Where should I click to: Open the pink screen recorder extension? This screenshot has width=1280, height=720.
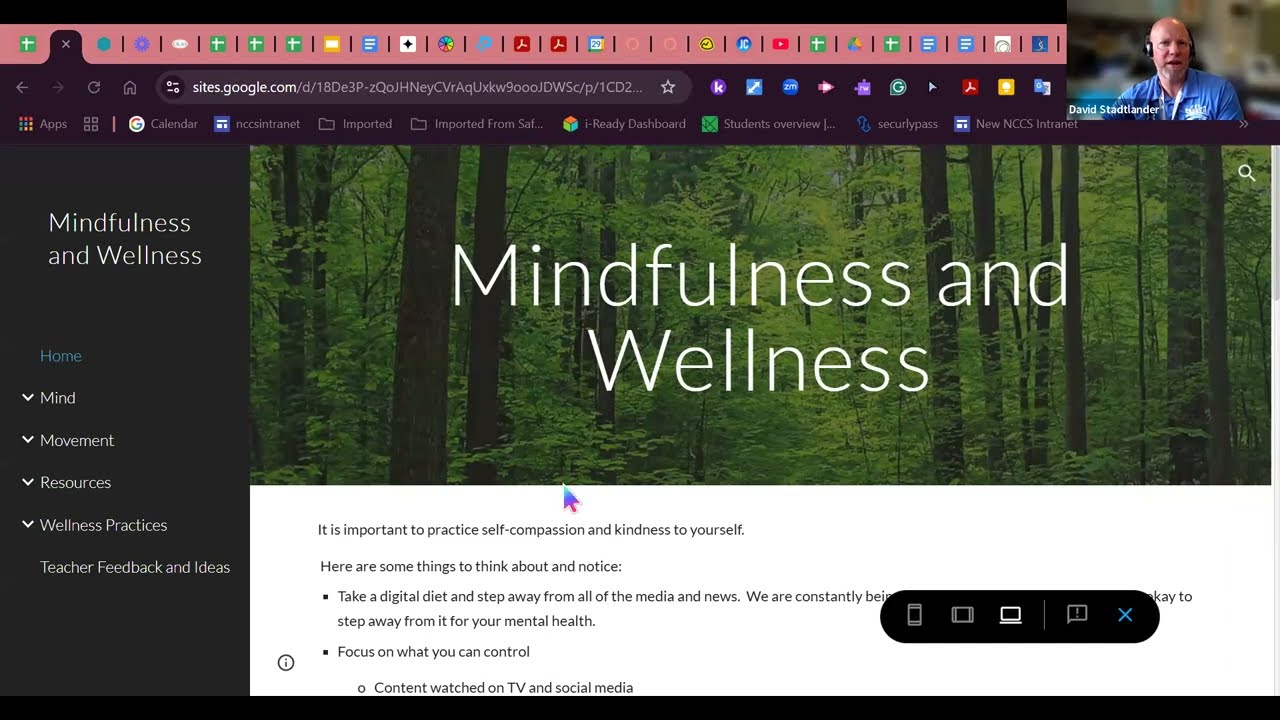pos(826,87)
